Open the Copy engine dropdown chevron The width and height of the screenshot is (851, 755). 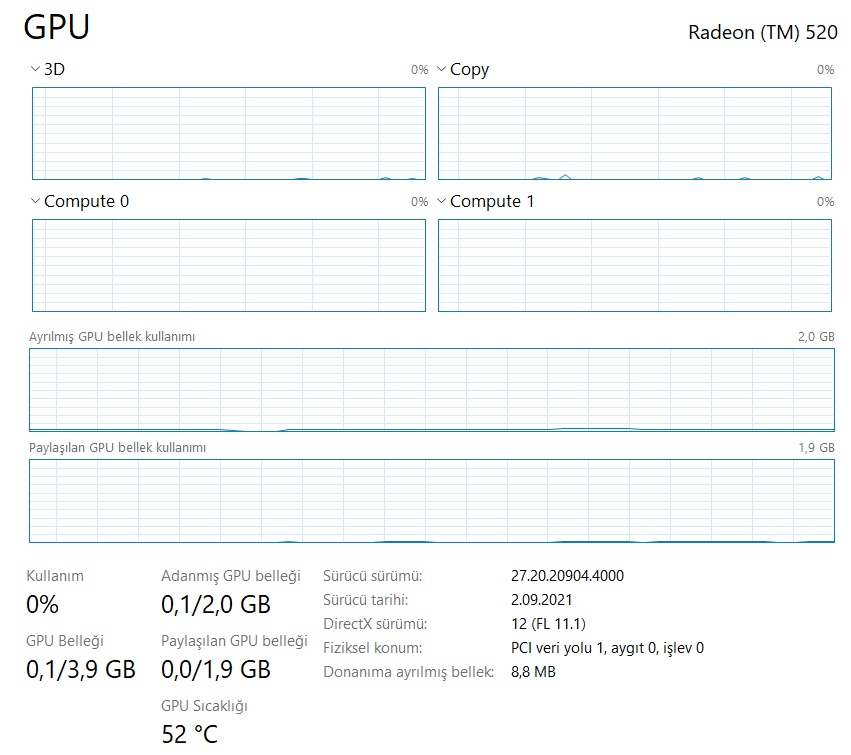point(441,69)
